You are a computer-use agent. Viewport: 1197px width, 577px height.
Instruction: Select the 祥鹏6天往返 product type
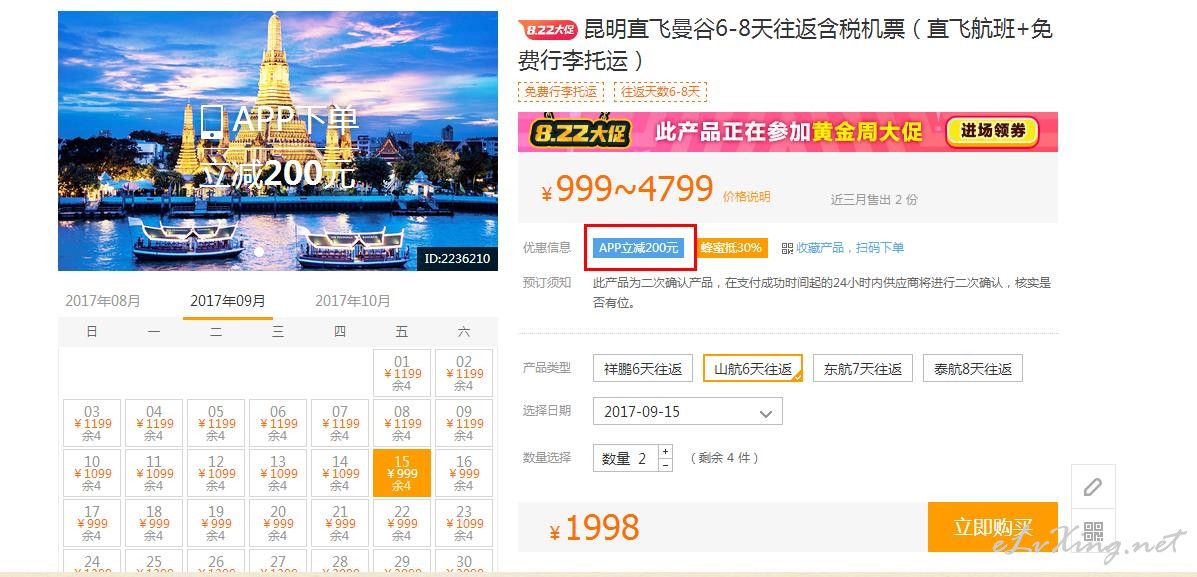pyautogui.click(x=643, y=369)
